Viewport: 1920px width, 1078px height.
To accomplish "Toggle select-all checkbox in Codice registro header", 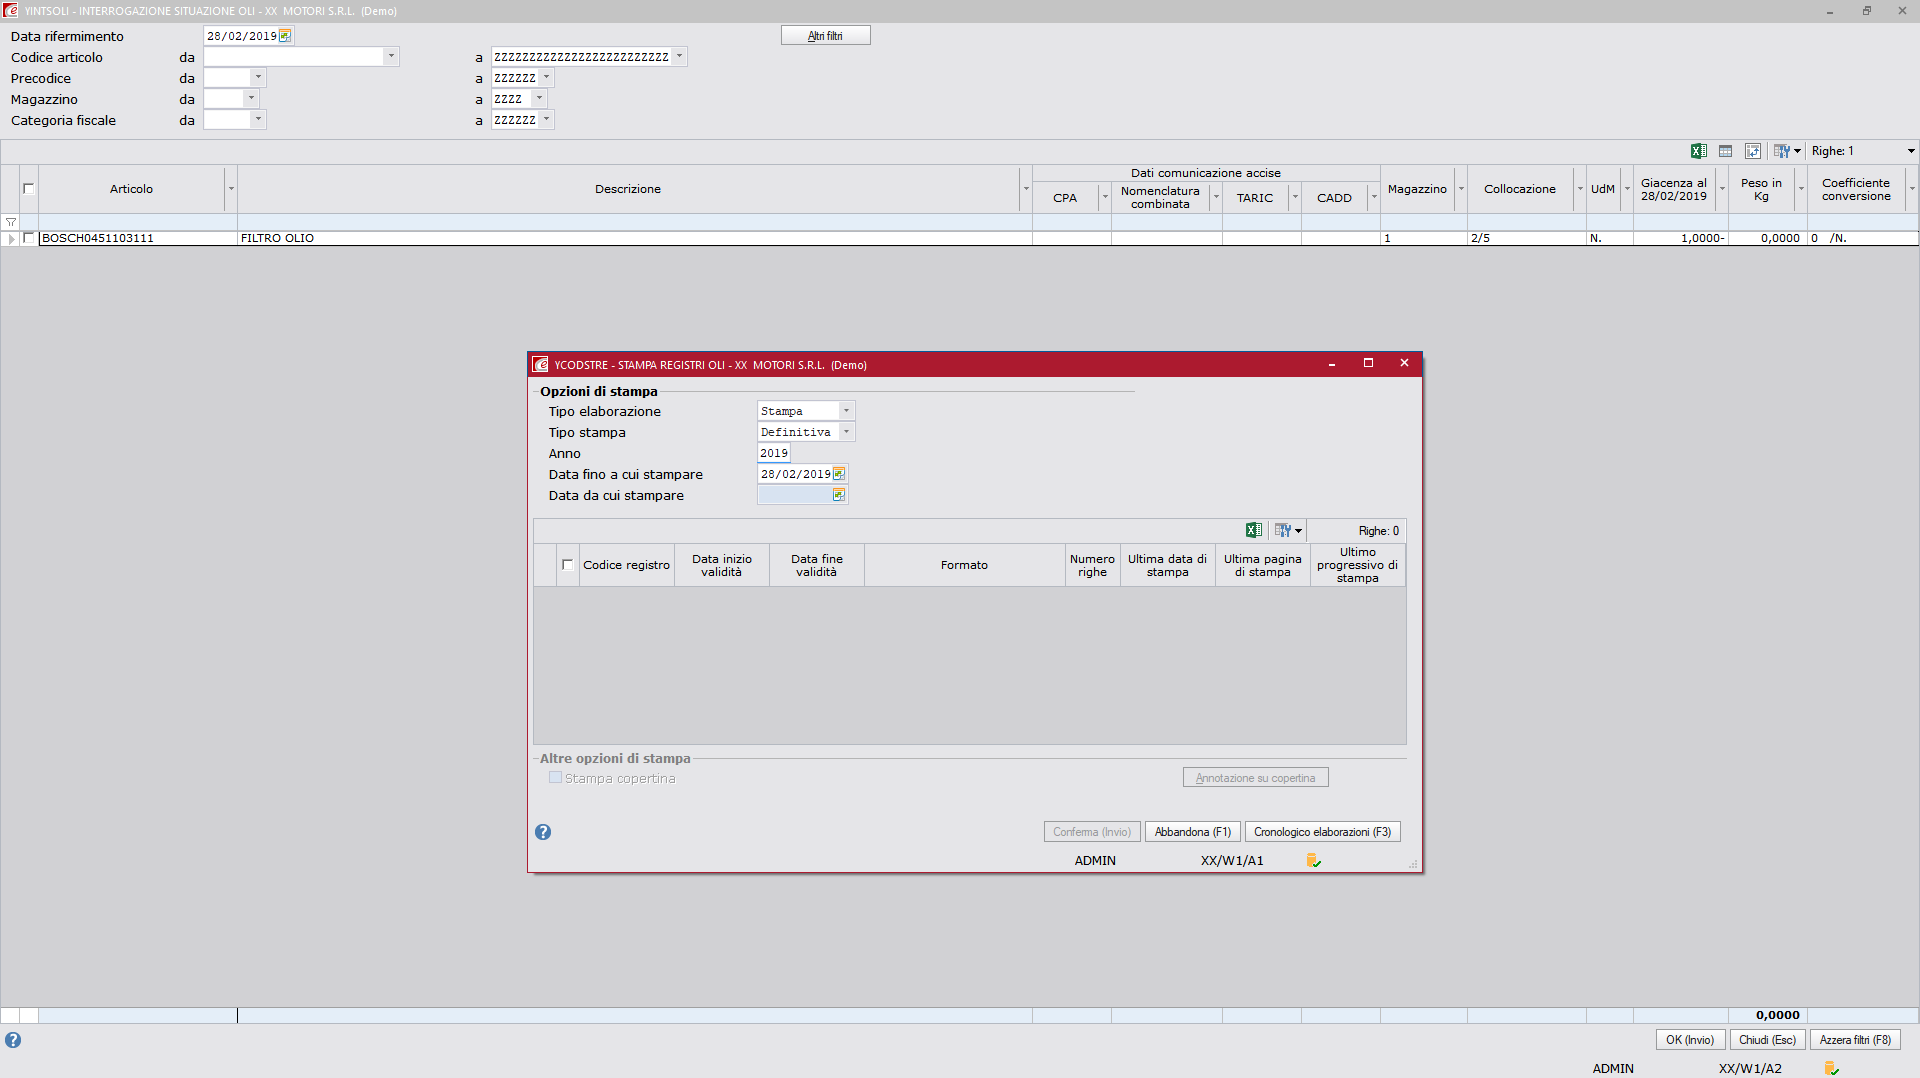I will (568, 565).
